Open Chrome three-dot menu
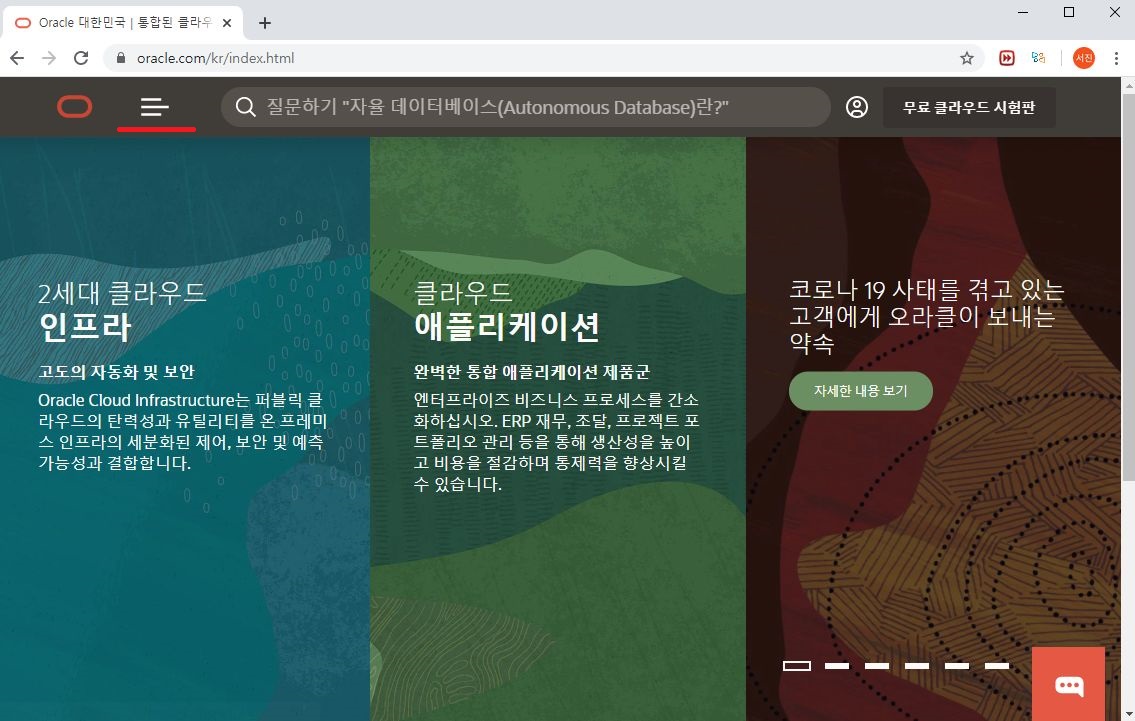Viewport: 1135px width, 721px height. click(1116, 58)
